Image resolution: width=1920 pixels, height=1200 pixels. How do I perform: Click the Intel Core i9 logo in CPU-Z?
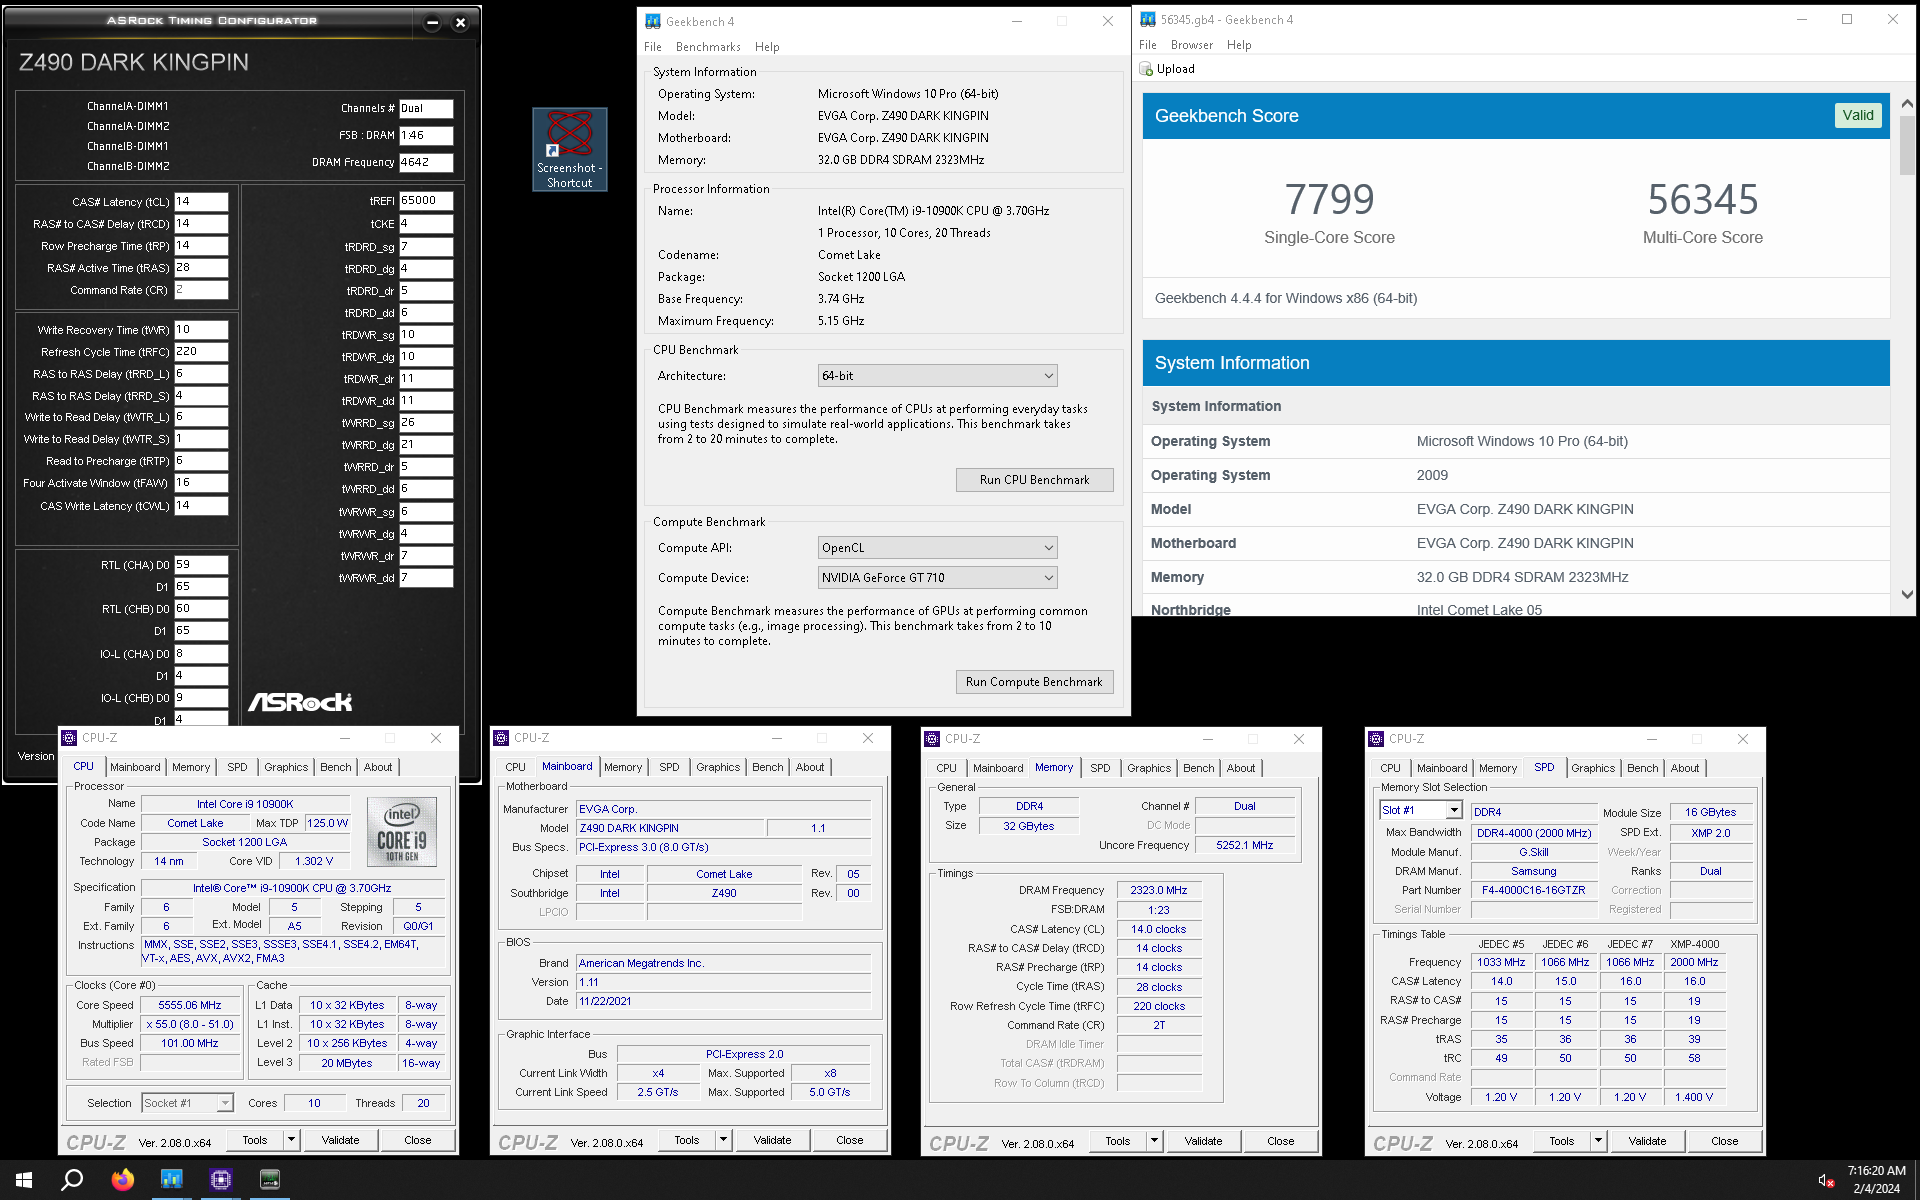(402, 831)
